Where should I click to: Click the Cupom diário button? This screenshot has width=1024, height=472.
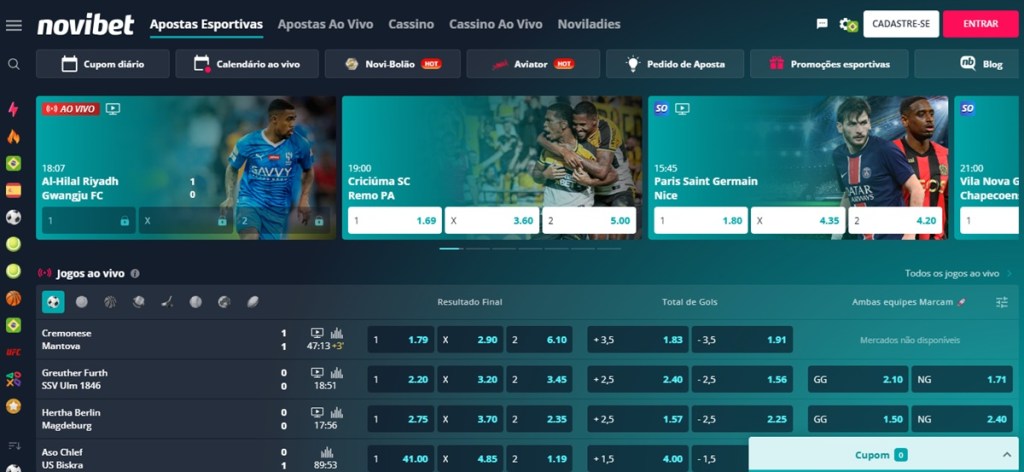(x=103, y=64)
